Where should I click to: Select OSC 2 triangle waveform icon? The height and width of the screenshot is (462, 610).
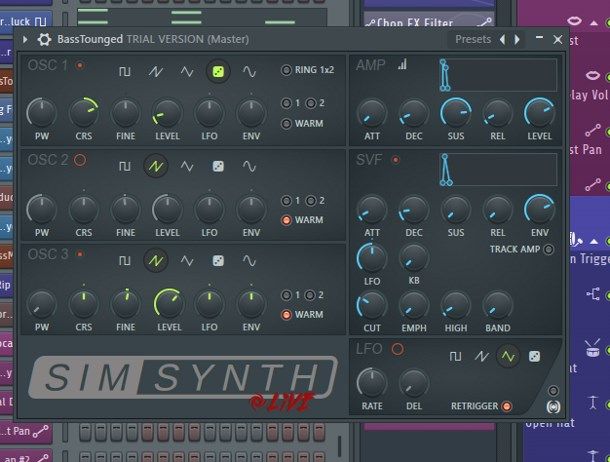pos(187,166)
